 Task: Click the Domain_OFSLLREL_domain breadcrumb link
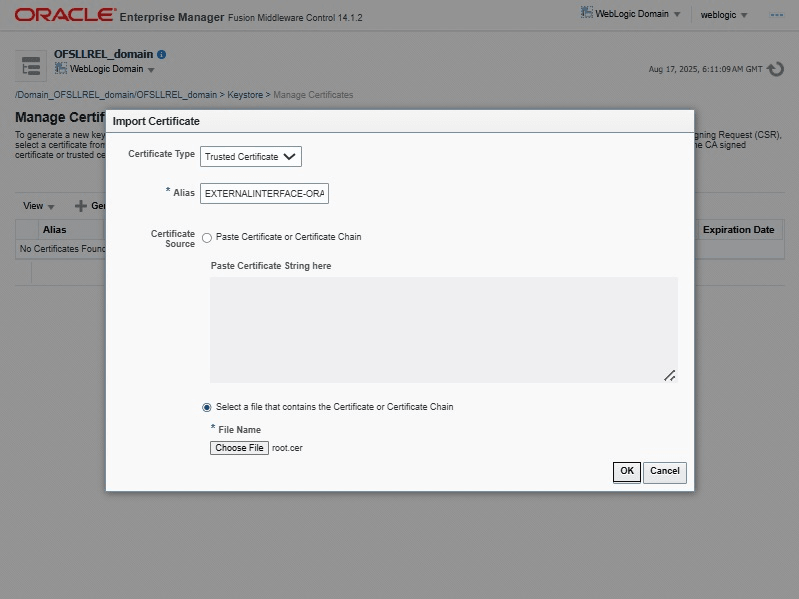(x=116, y=95)
